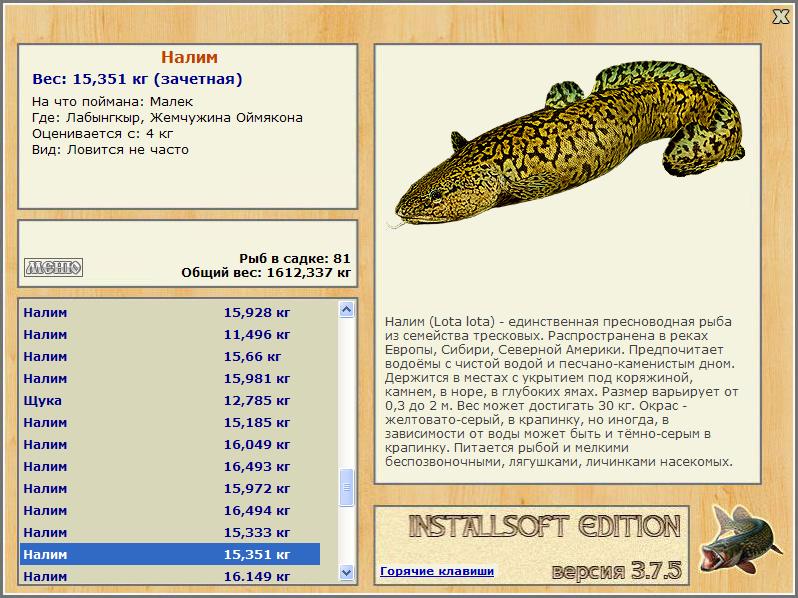This screenshot has height=598, width=798.
Task: Click the Где: Лабынгкыр, Жемчужина Оймякона line
Action: point(167,118)
